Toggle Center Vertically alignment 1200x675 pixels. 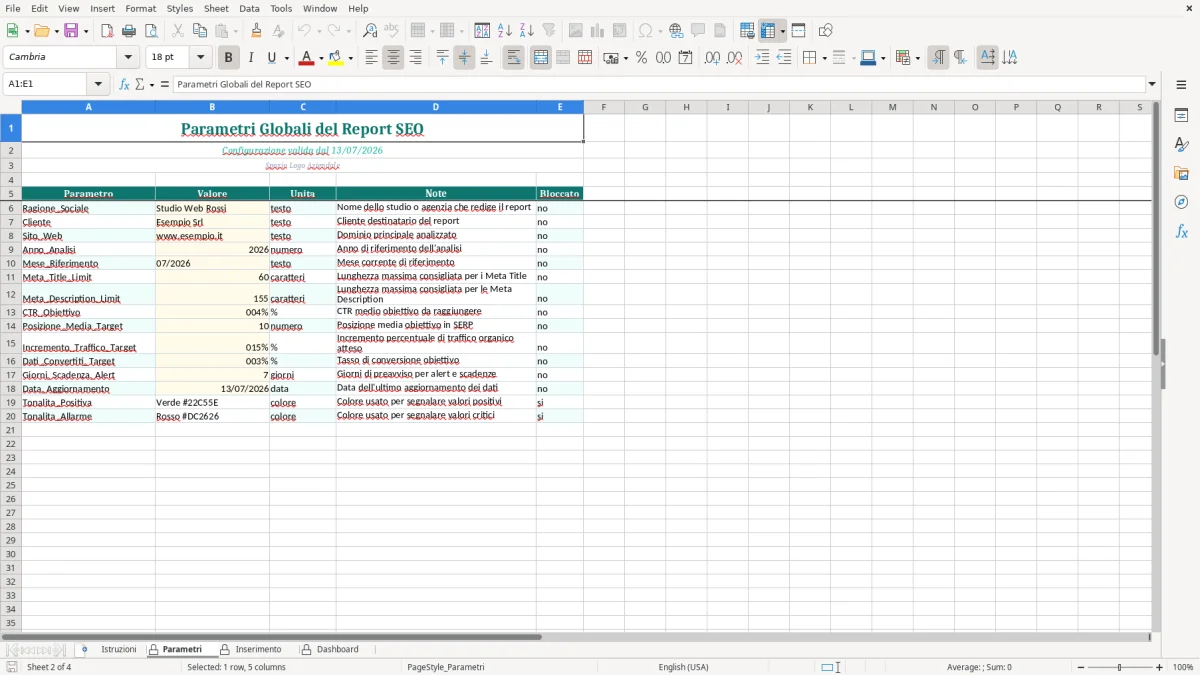[464, 58]
